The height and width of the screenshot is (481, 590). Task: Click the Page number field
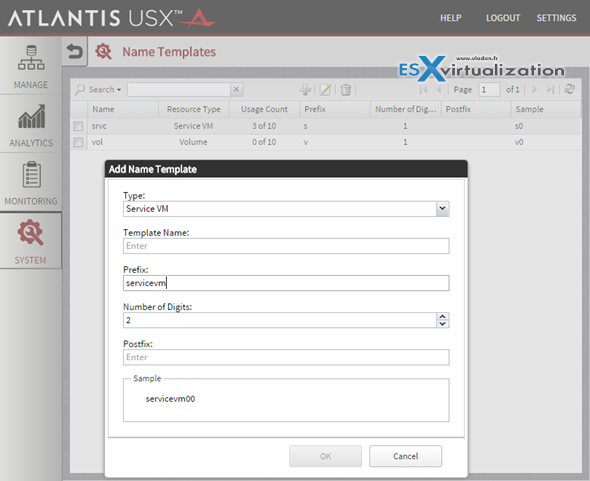[x=489, y=90]
